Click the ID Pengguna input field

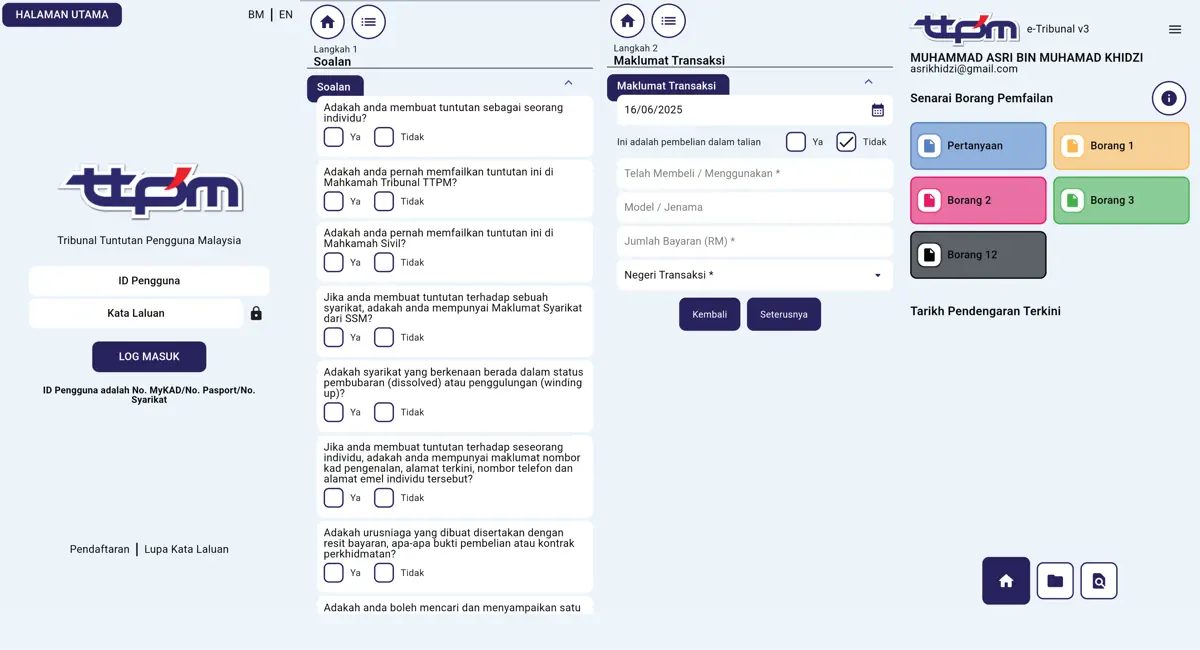tap(149, 281)
